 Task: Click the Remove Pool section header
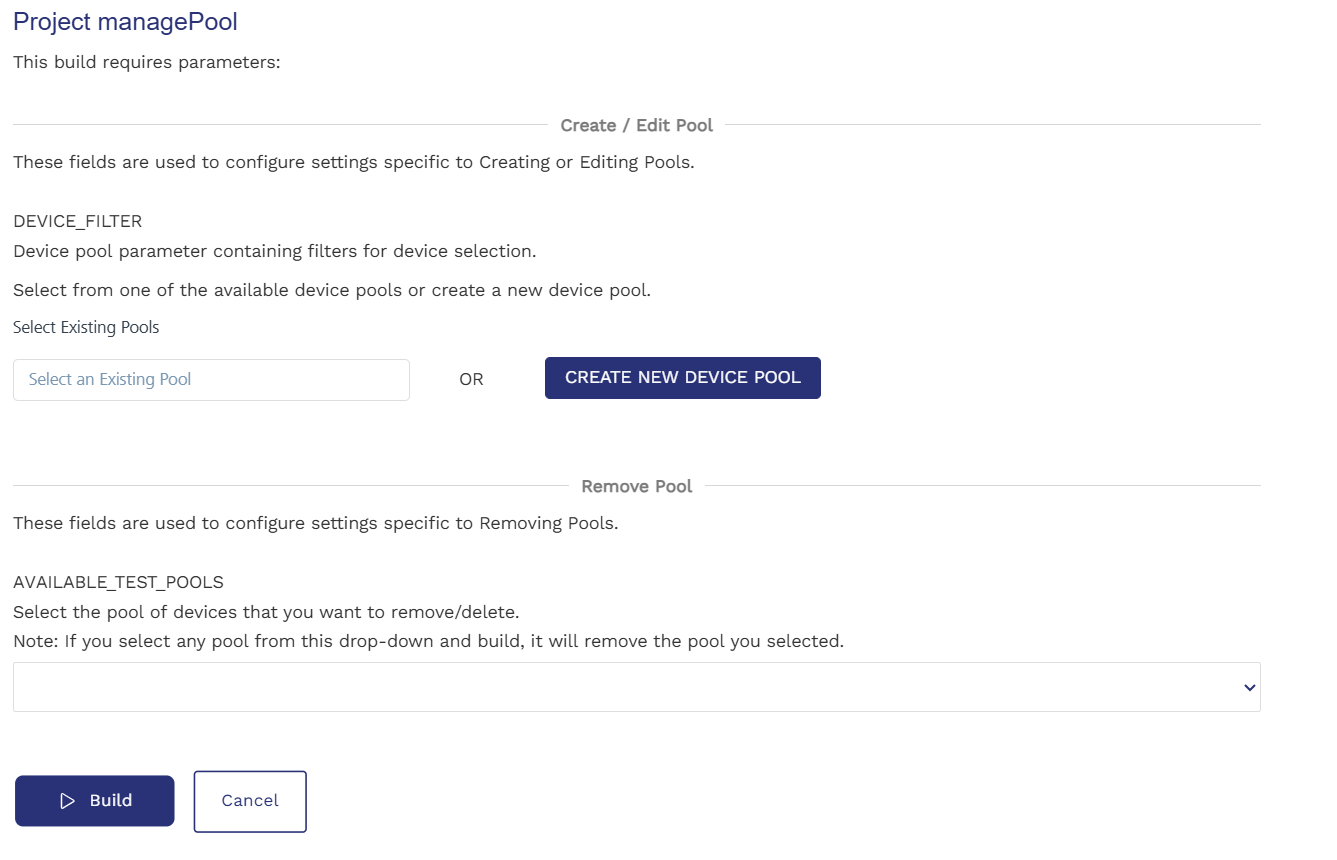(x=637, y=486)
